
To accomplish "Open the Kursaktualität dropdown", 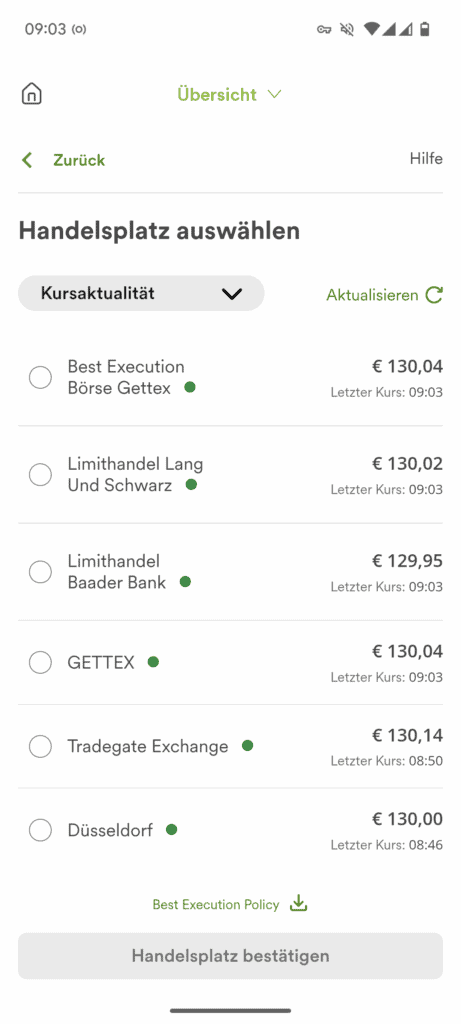I will pos(141,293).
